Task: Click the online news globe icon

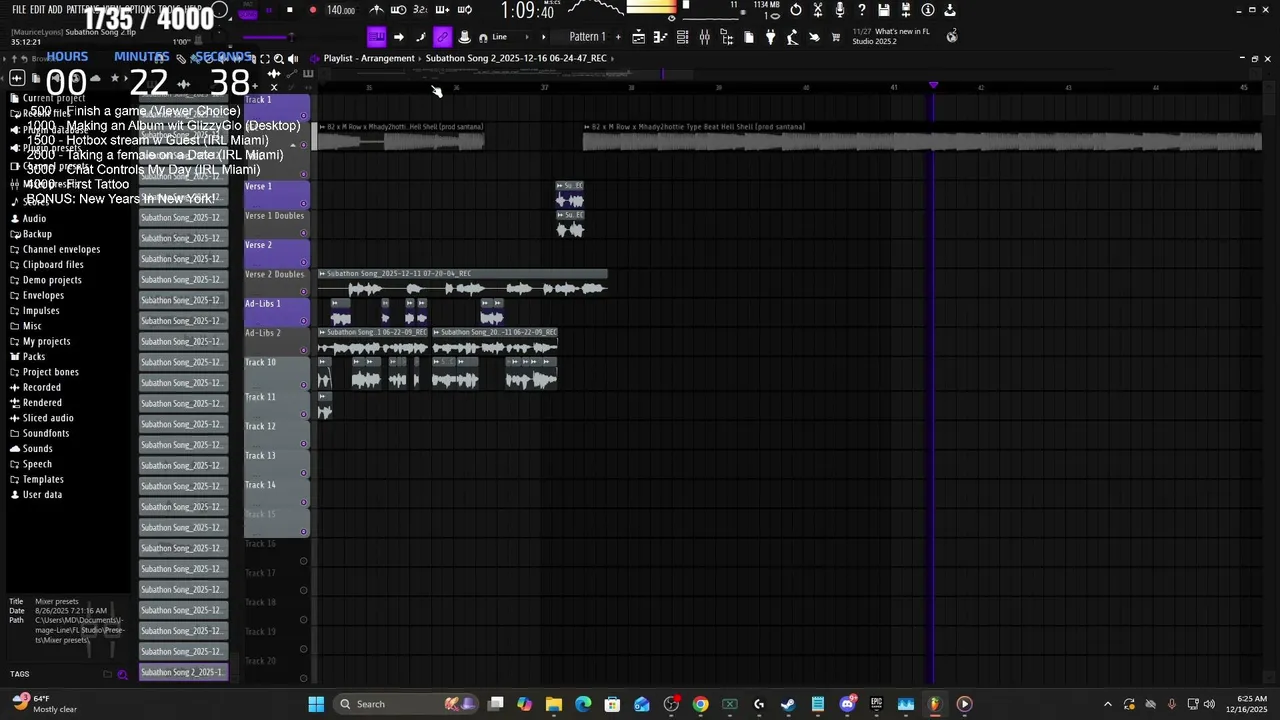Action: (x=952, y=36)
